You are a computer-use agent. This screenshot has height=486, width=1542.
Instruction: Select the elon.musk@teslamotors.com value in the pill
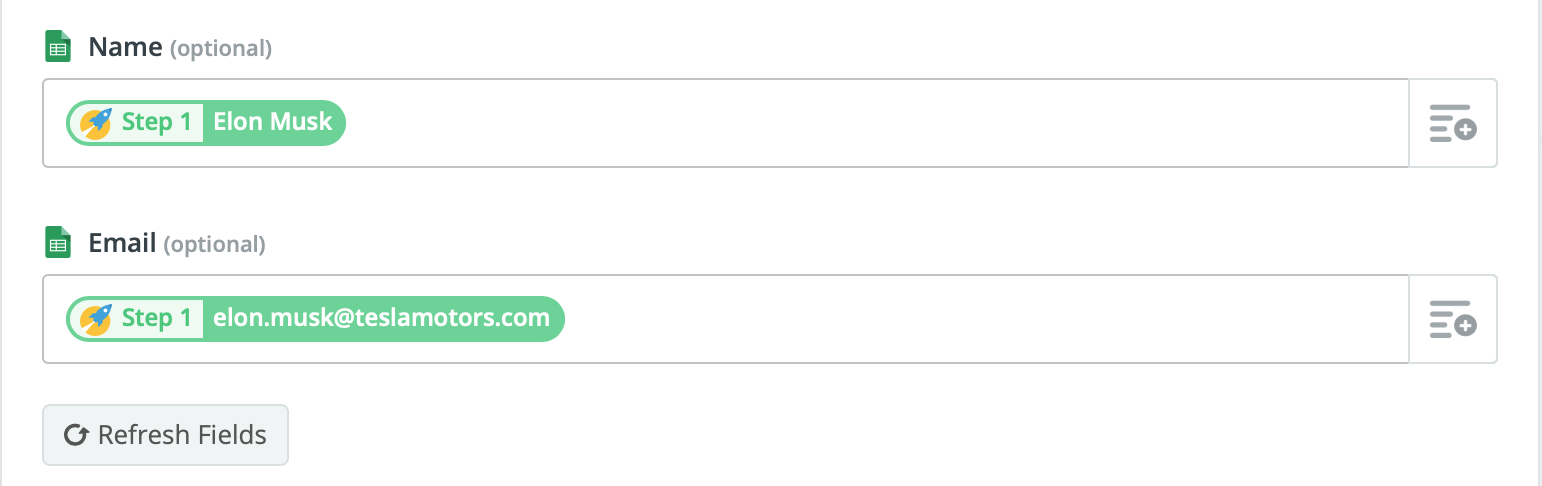click(382, 319)
